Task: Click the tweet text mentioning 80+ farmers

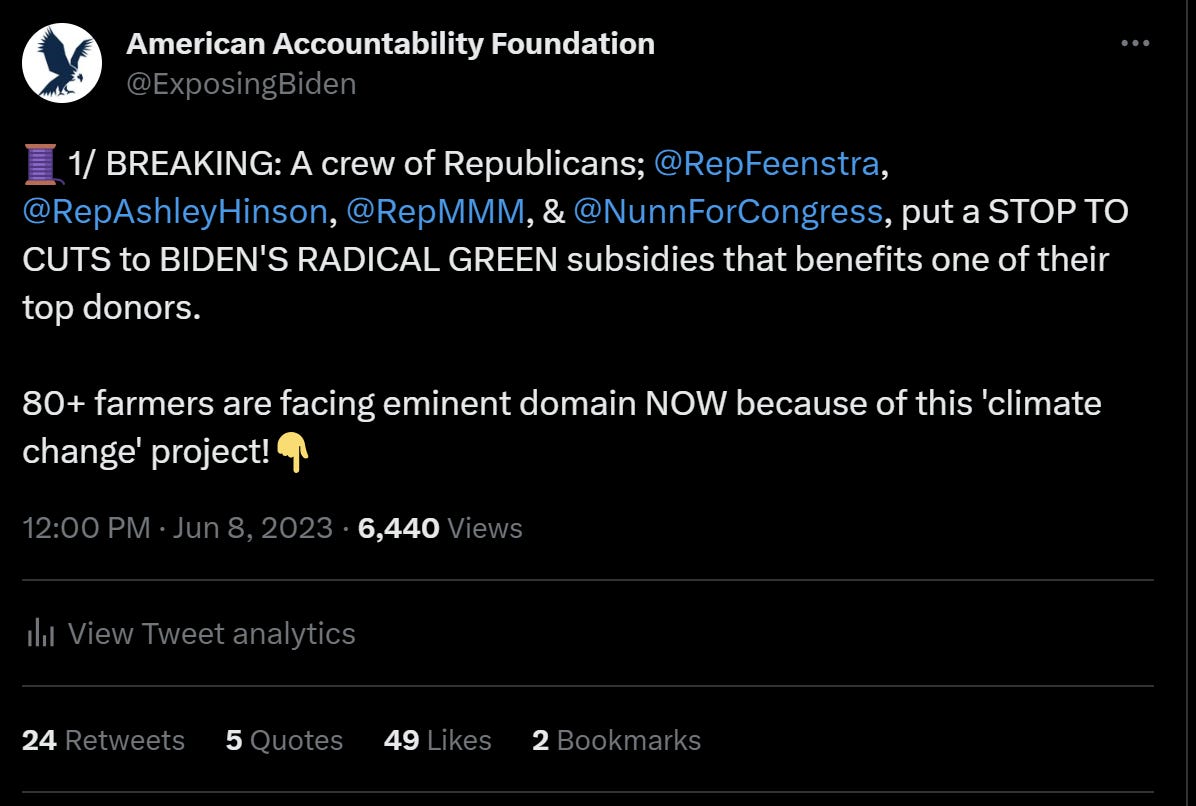Action: click(560, 404)
